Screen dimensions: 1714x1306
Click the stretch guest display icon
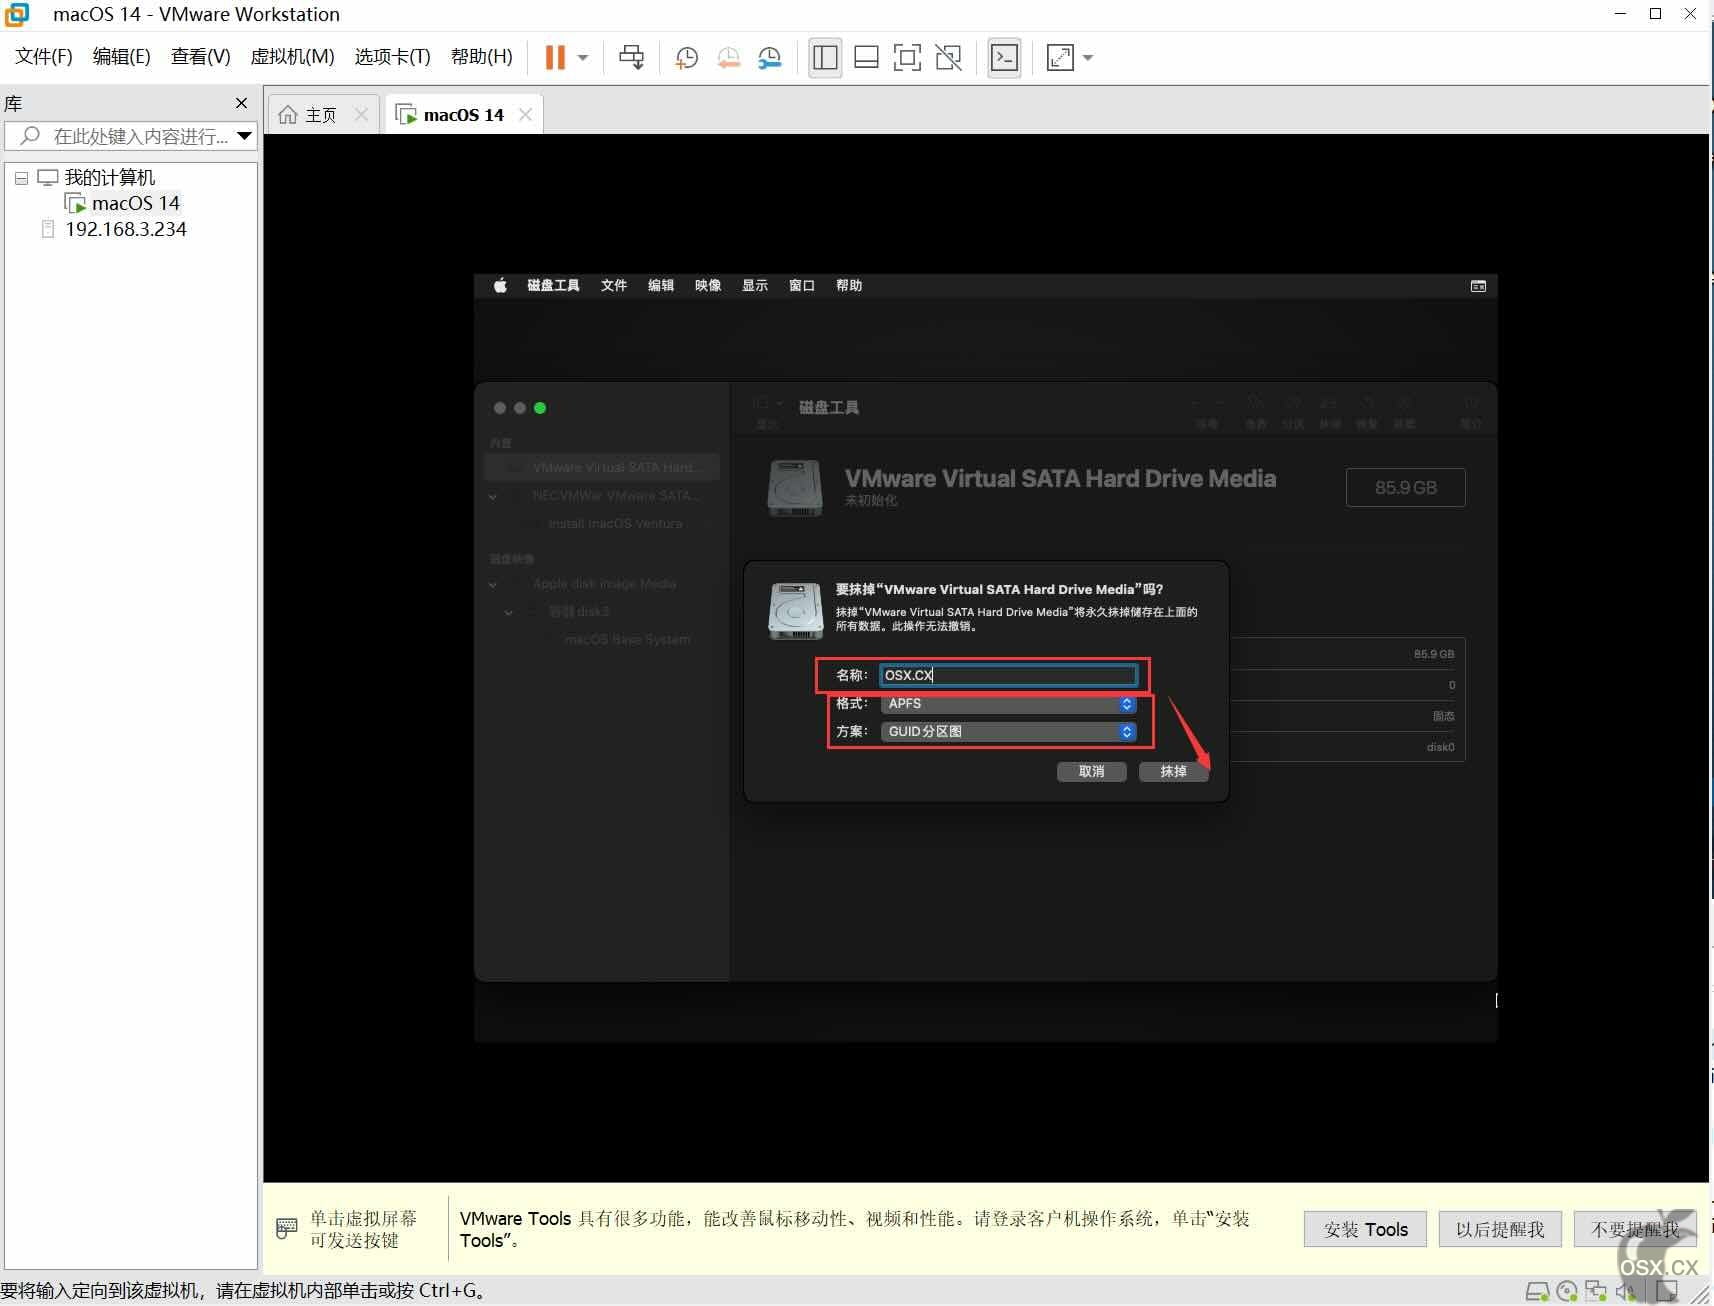click(x=1060, y=57)
